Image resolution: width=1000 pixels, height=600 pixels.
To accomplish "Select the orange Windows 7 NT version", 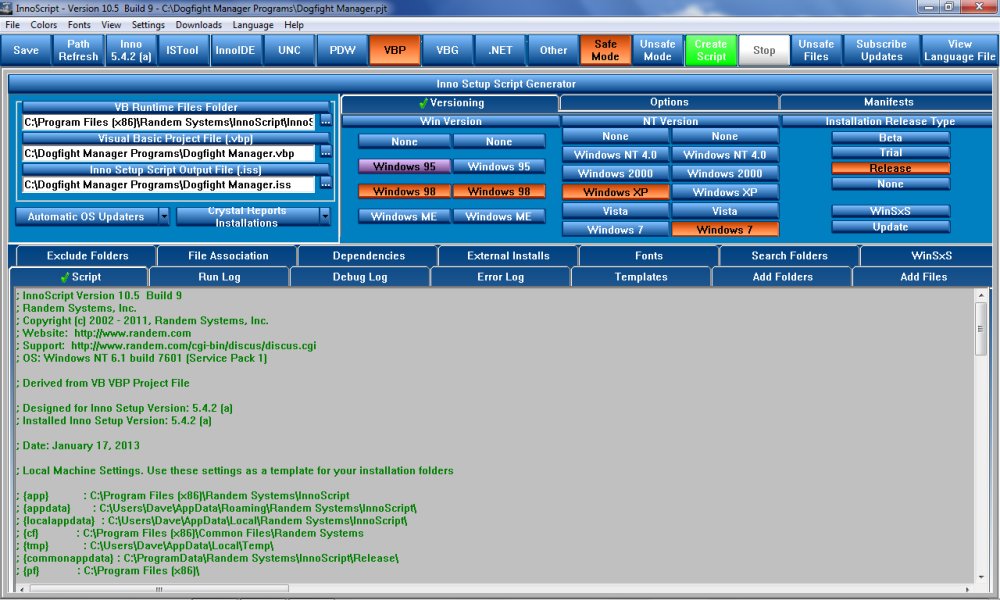I will (725, 230).
